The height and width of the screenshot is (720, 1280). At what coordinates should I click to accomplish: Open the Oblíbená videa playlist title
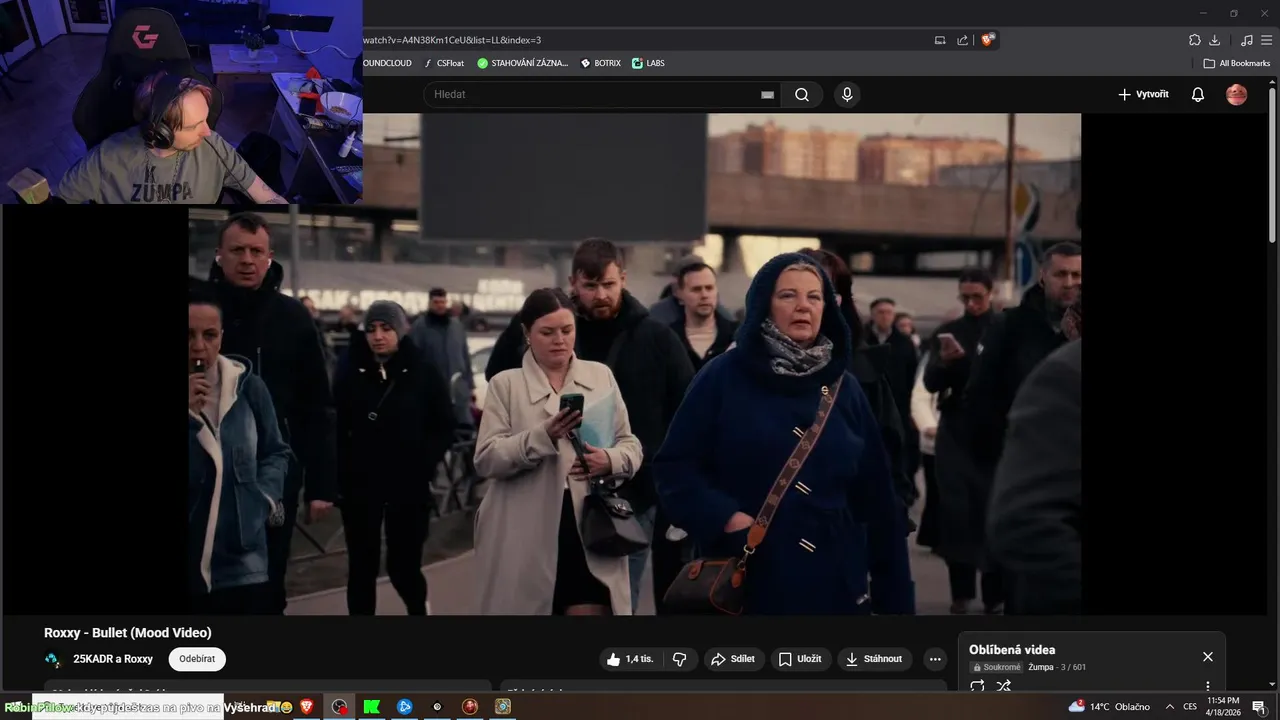click(1012, 650)
